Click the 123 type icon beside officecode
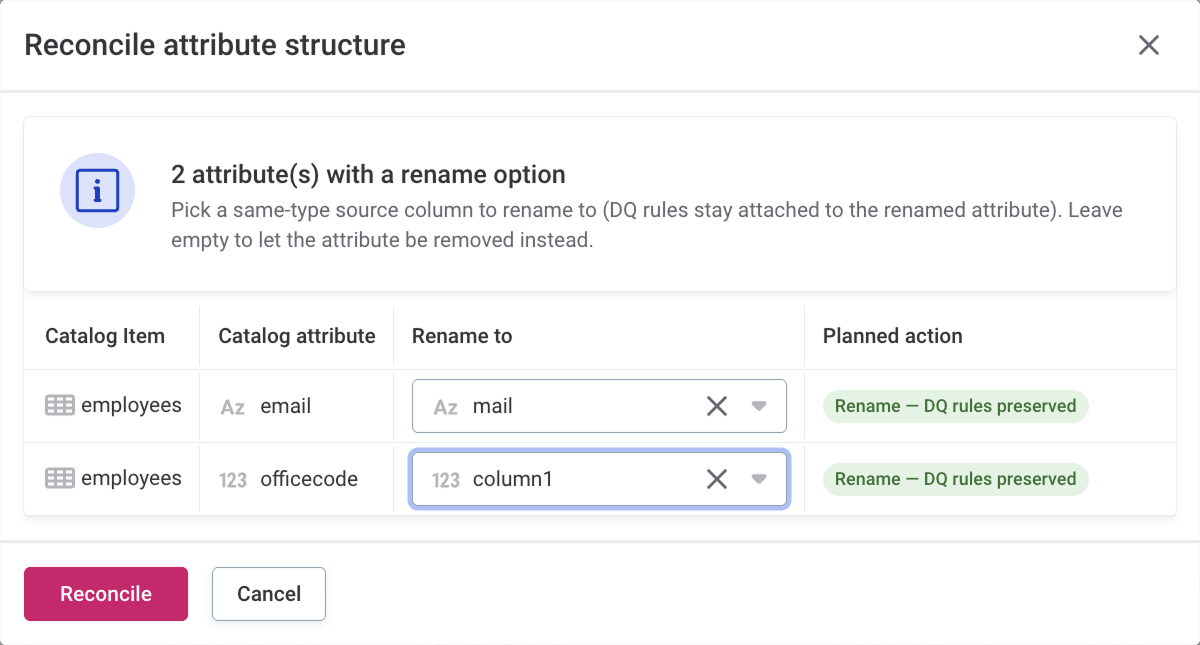Screen dimensions: 1200x645 pos(233,480)
